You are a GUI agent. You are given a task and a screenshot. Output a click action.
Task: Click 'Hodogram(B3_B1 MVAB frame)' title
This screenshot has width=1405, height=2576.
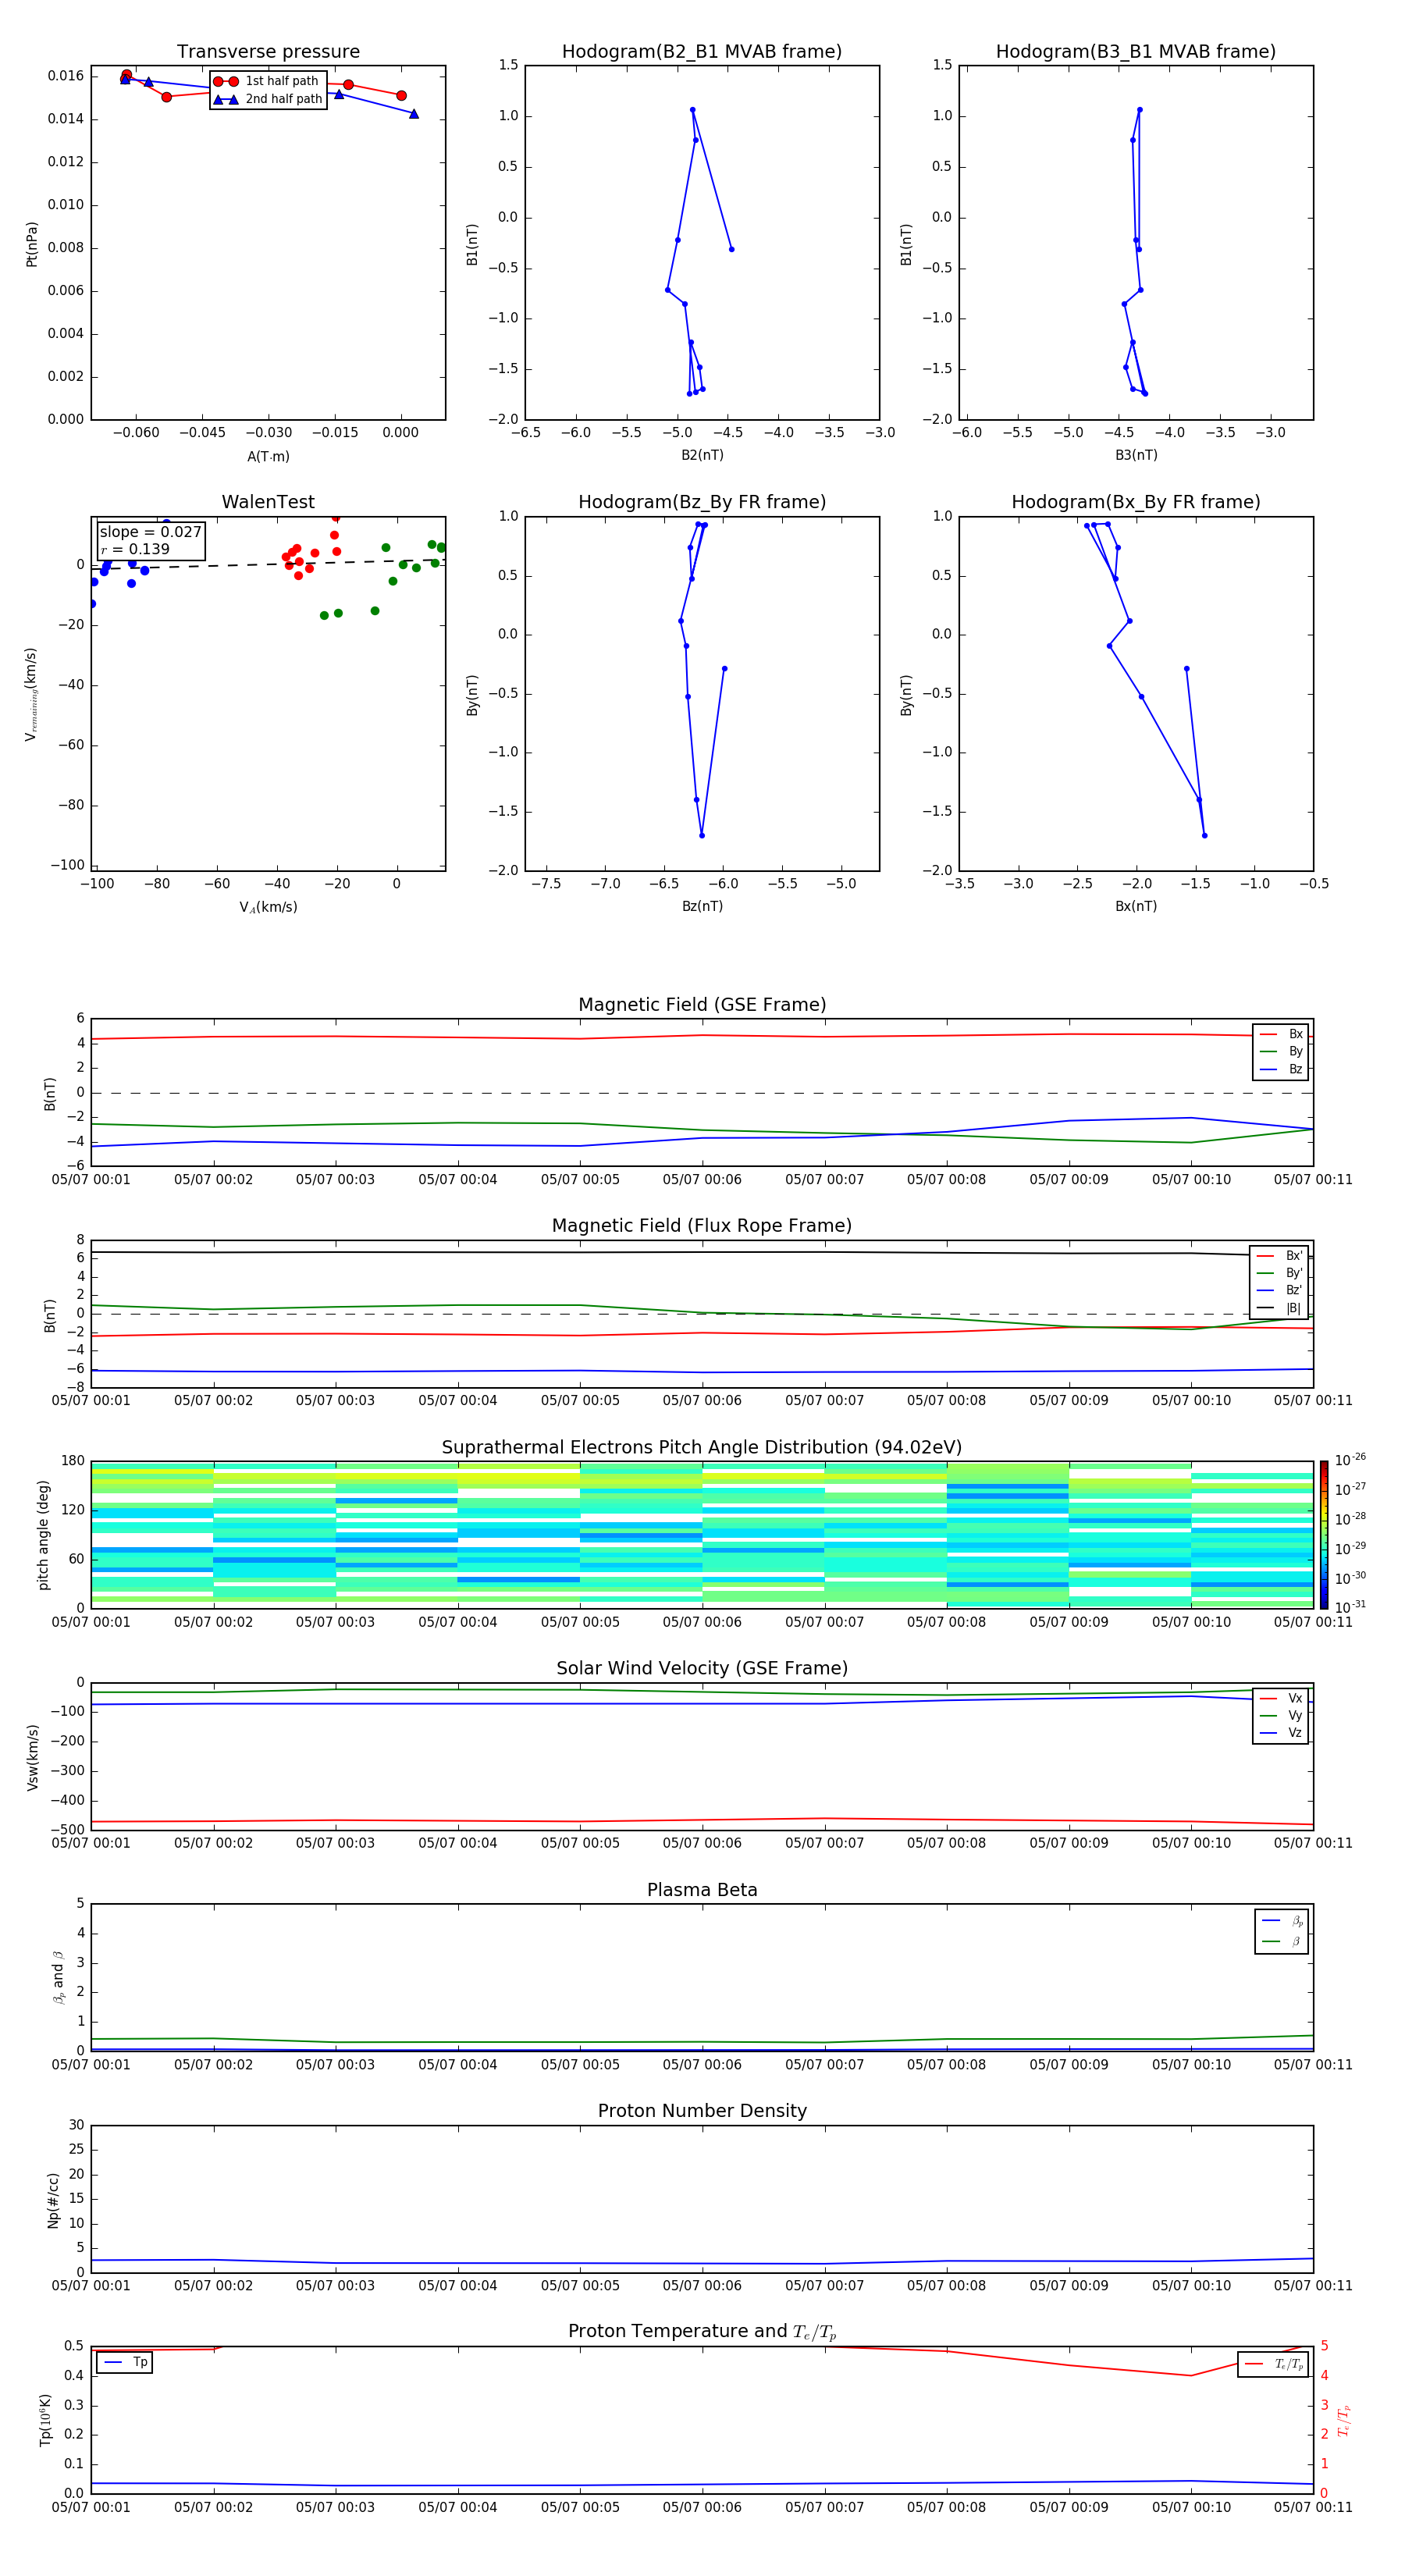(1136, 52)
